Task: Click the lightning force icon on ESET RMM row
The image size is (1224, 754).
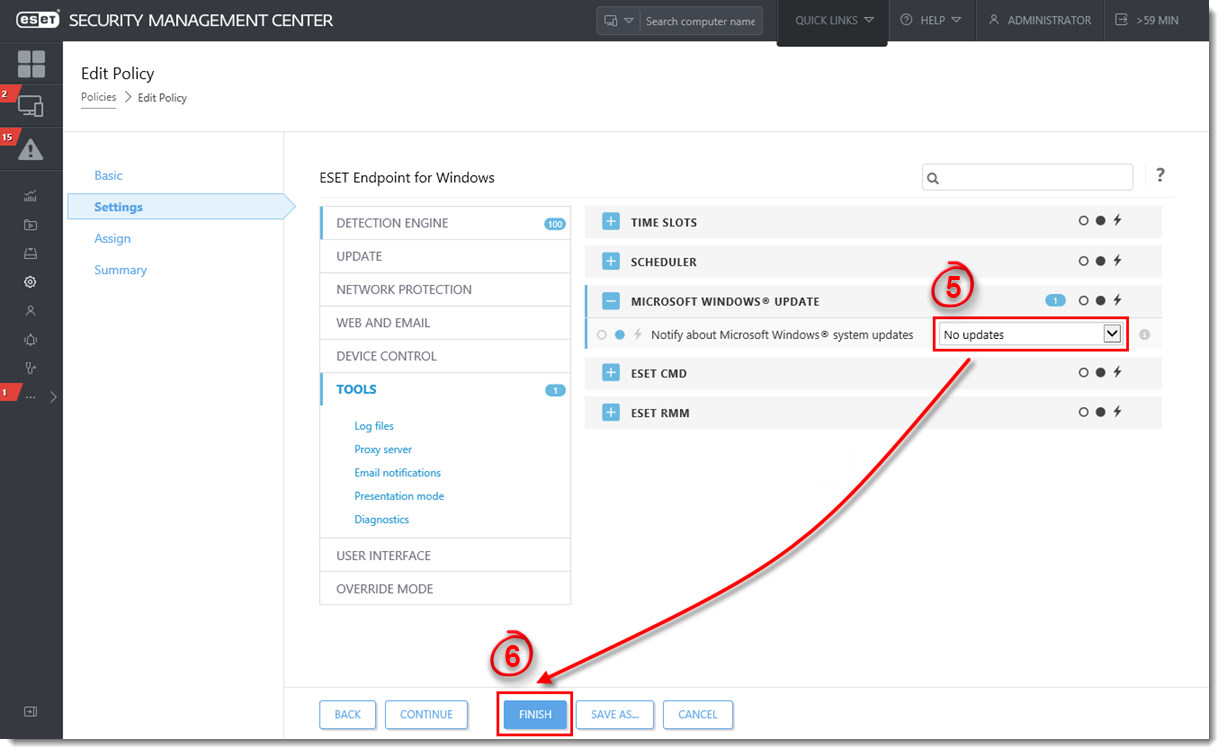Action: coord(1118,412)
